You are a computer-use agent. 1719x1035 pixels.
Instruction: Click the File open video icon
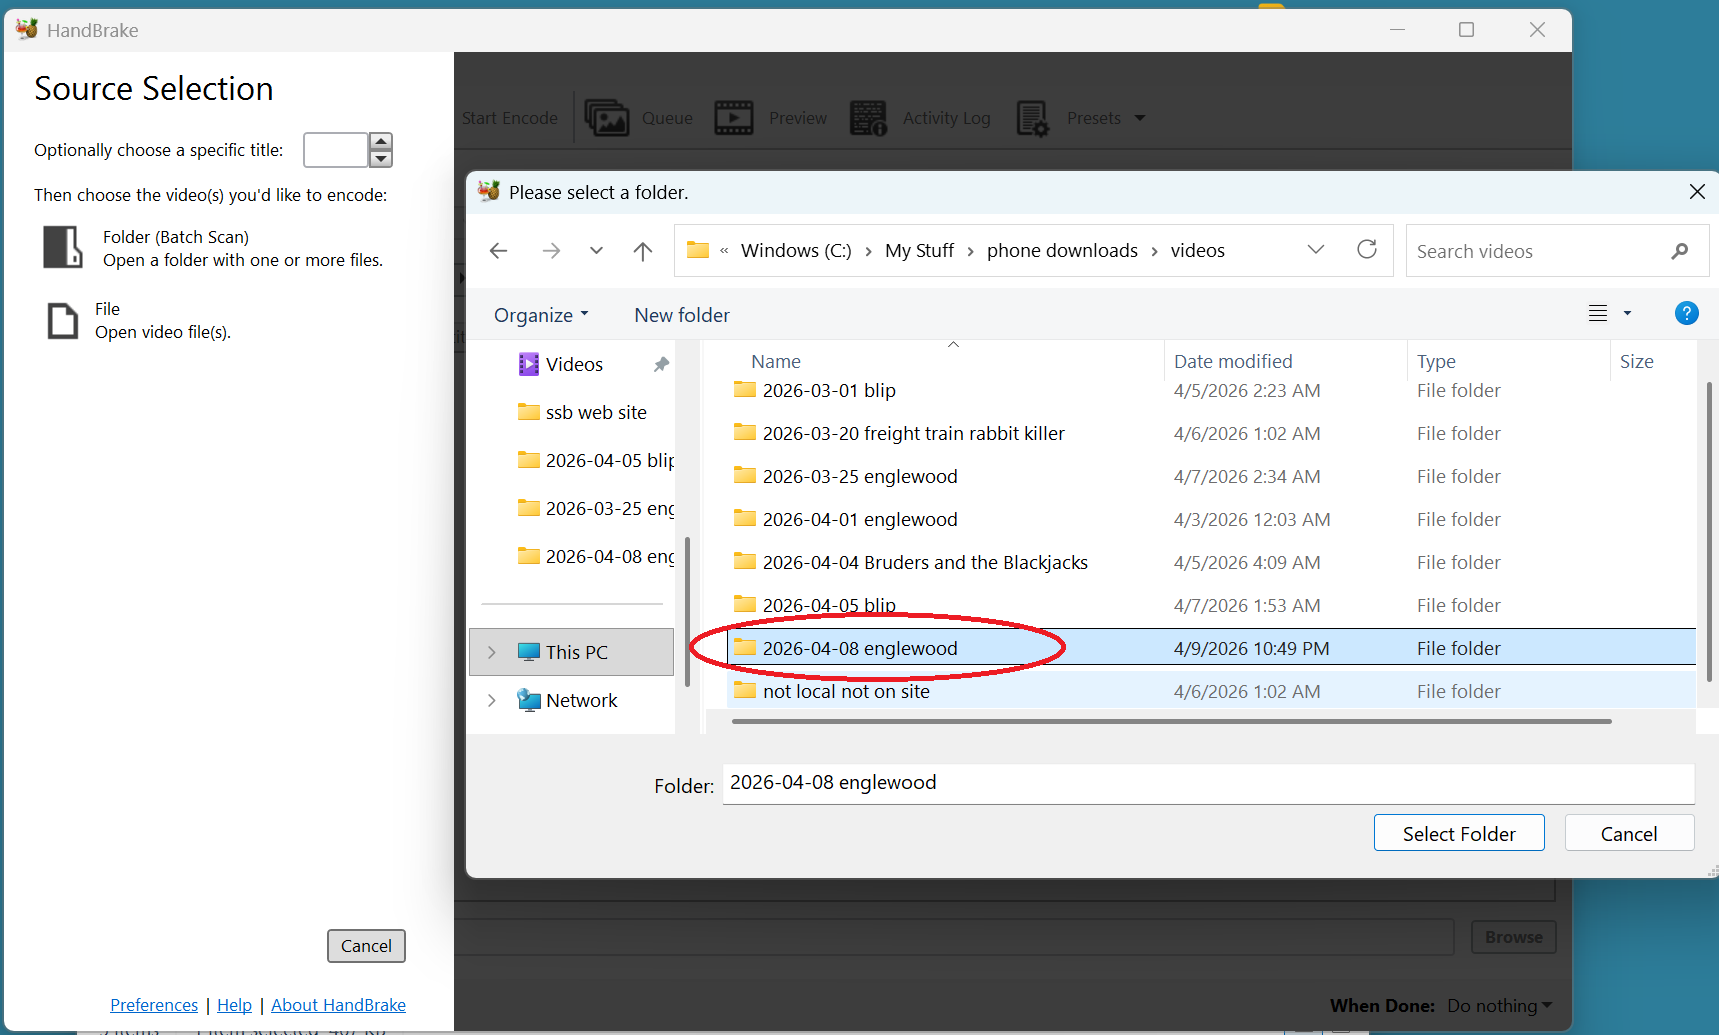62,321
